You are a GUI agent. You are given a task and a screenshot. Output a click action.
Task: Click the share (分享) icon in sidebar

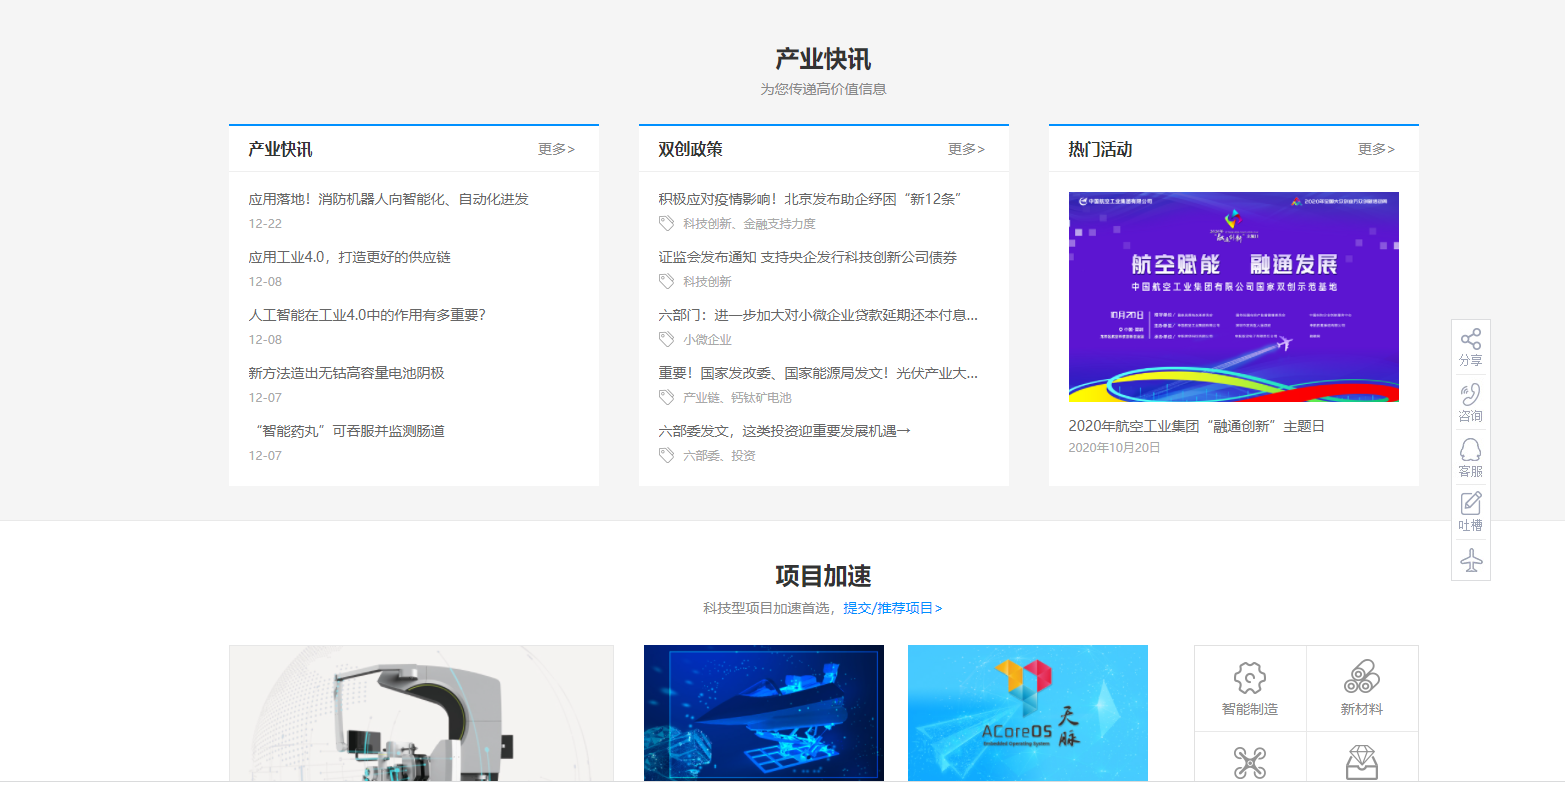coord(1470,340)
